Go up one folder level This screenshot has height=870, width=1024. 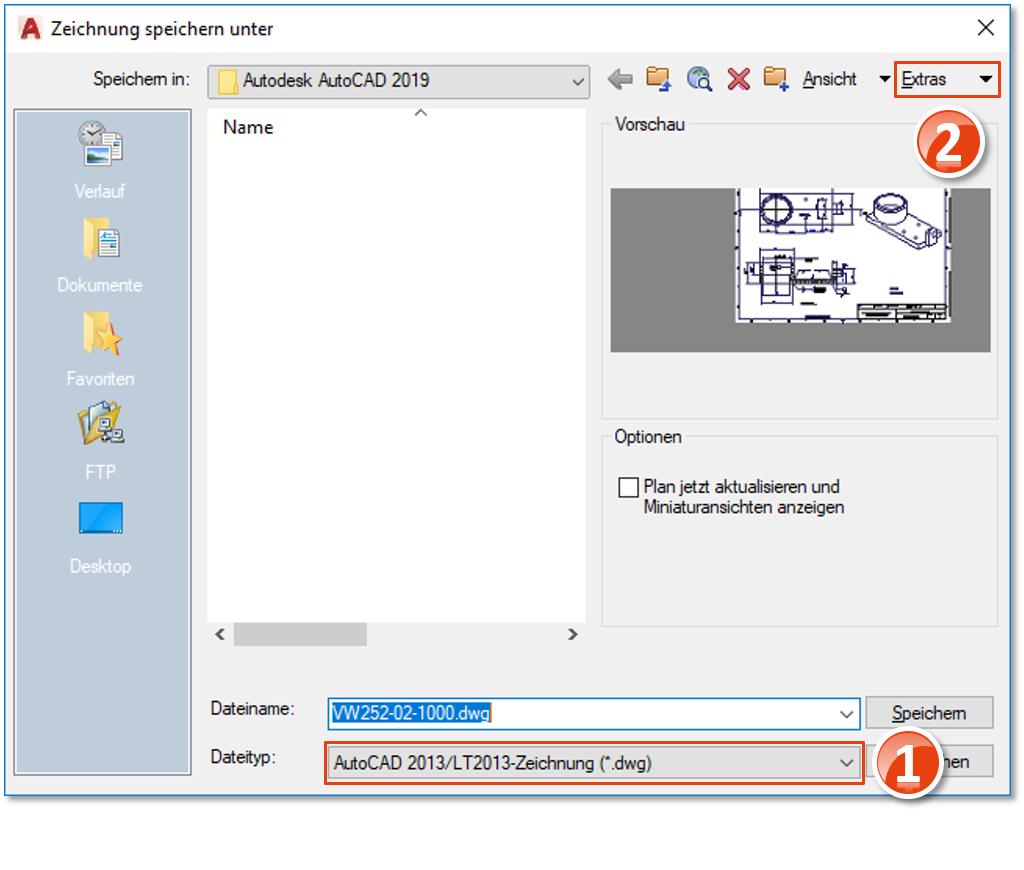[x=658, y=79]
